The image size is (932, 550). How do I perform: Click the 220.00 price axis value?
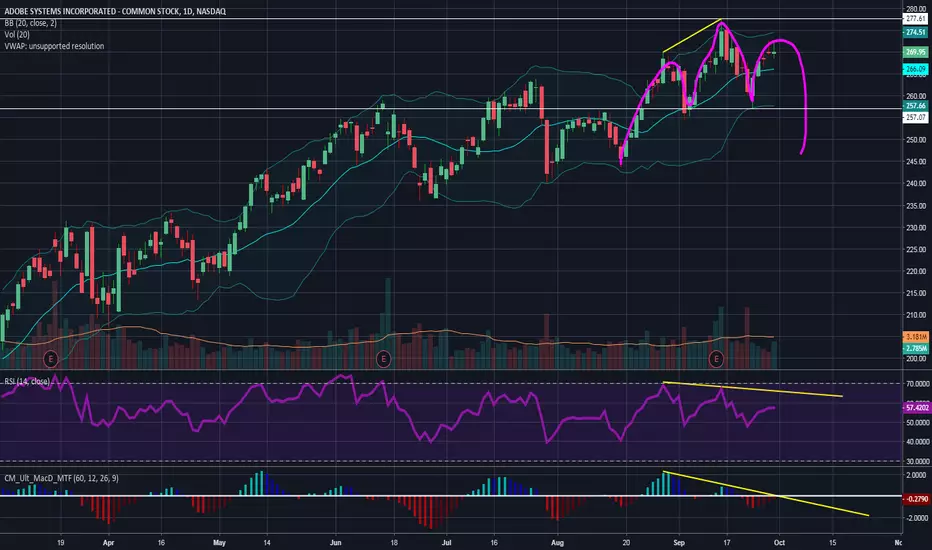tap(916, 271)
